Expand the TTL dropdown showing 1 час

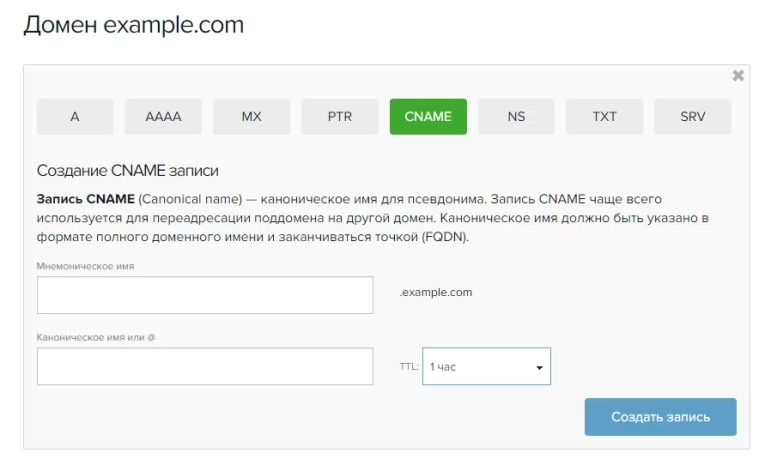click(x=486, y=367)
